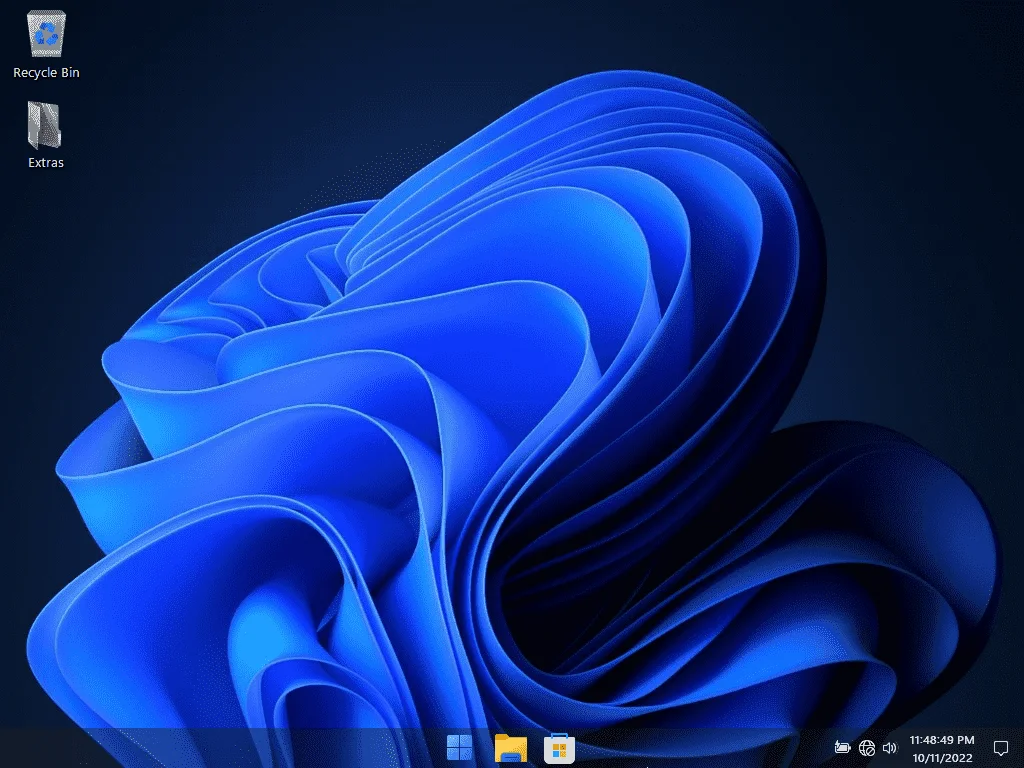Viewport: 1024px width, 768px height.
Task: Open File Explorer from the taskbar
Action: click(x=510, y=748)
